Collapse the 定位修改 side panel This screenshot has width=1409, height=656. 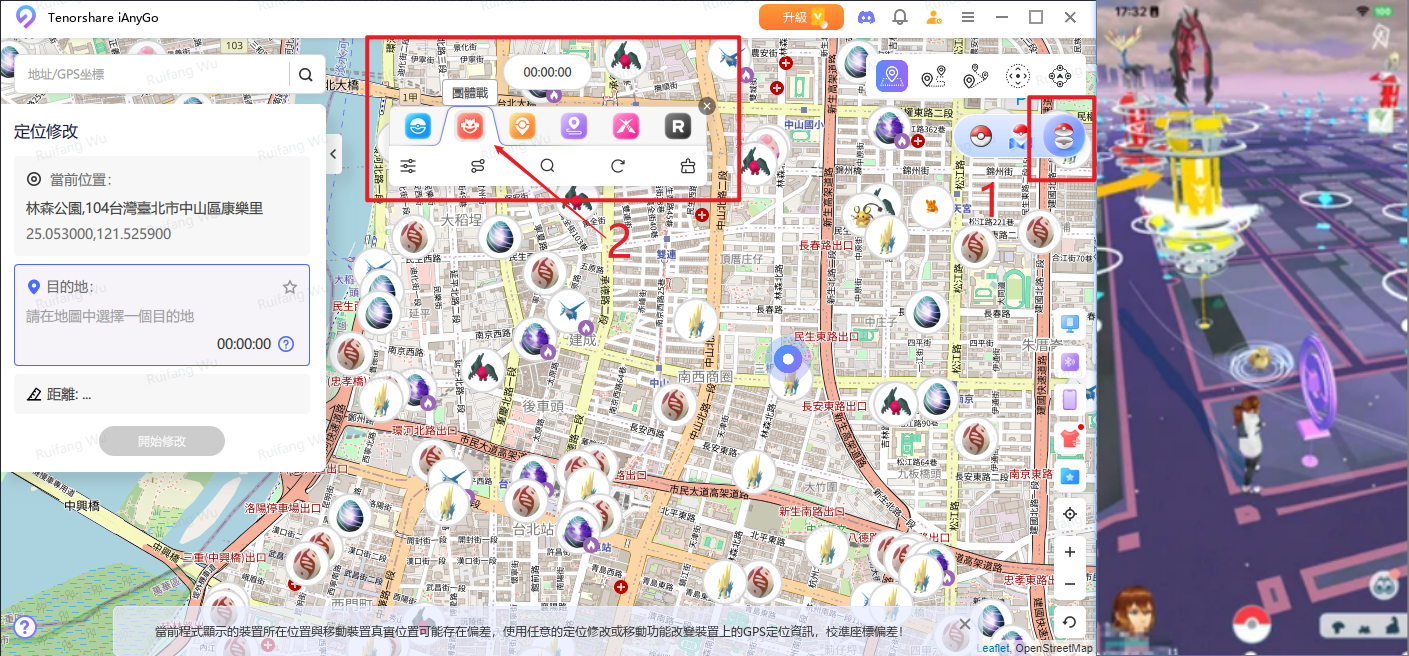[333, 153]
